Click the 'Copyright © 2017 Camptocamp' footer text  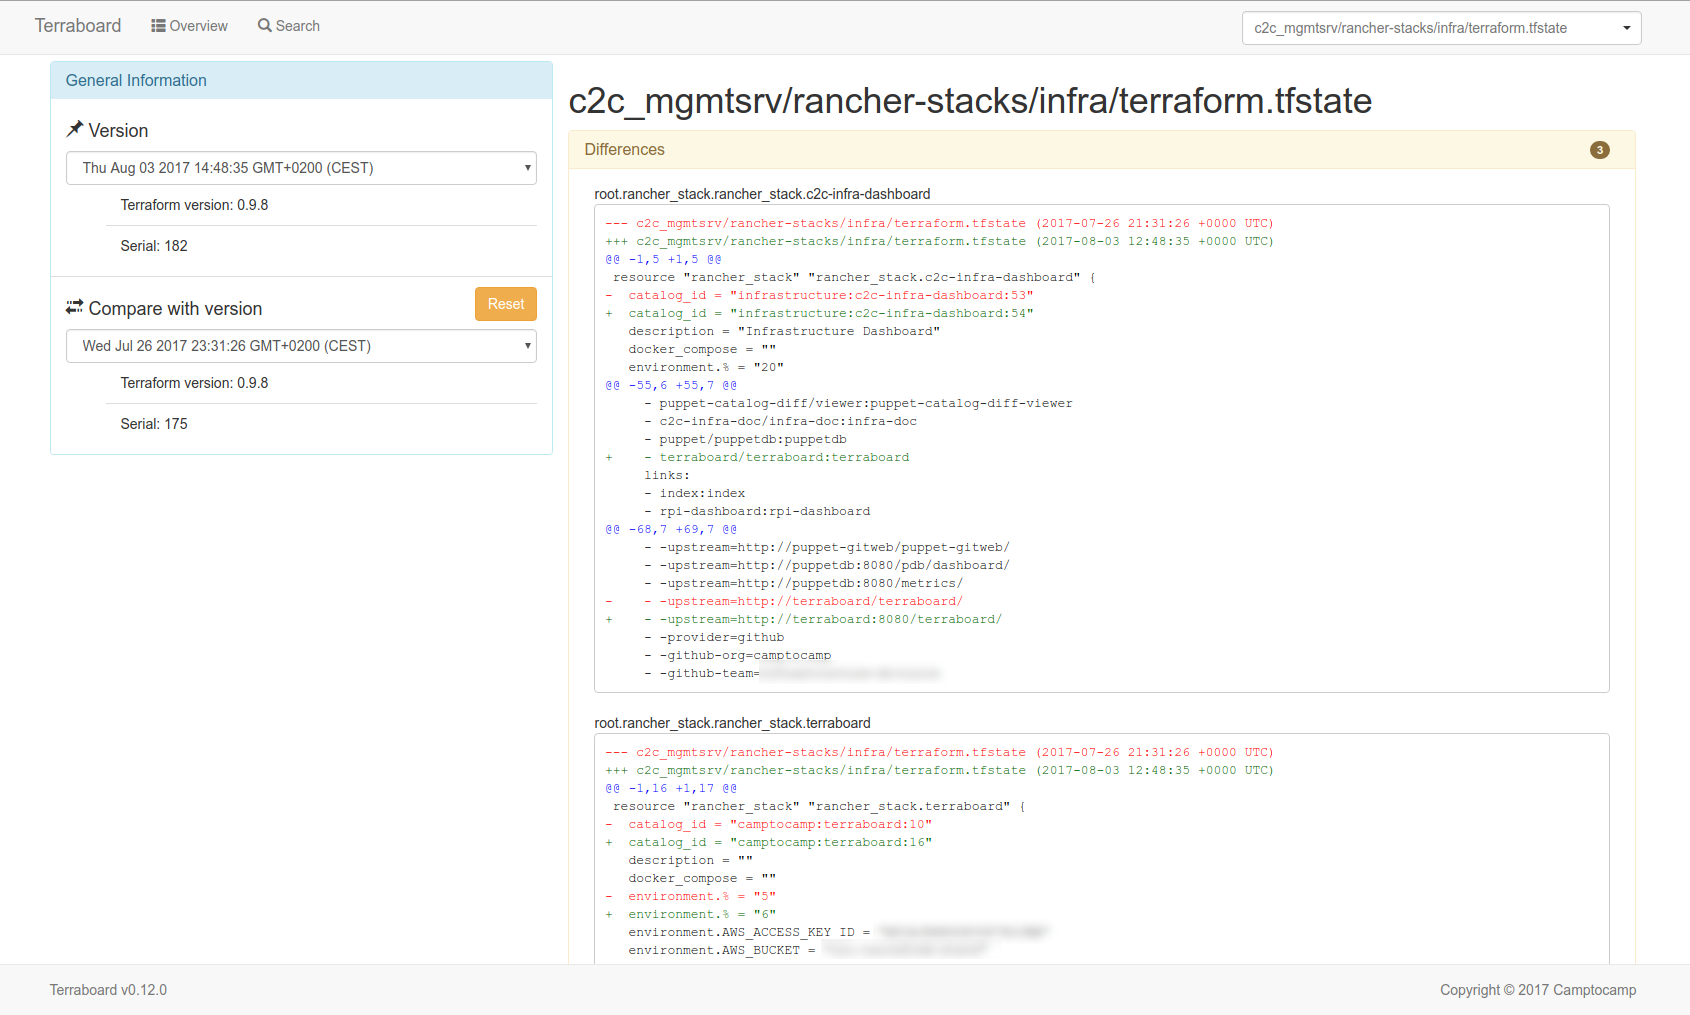[1538, 990]
